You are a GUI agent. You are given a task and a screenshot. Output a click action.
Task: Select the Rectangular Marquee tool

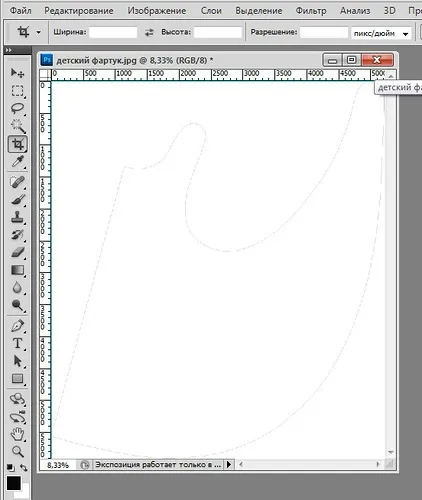17,91
